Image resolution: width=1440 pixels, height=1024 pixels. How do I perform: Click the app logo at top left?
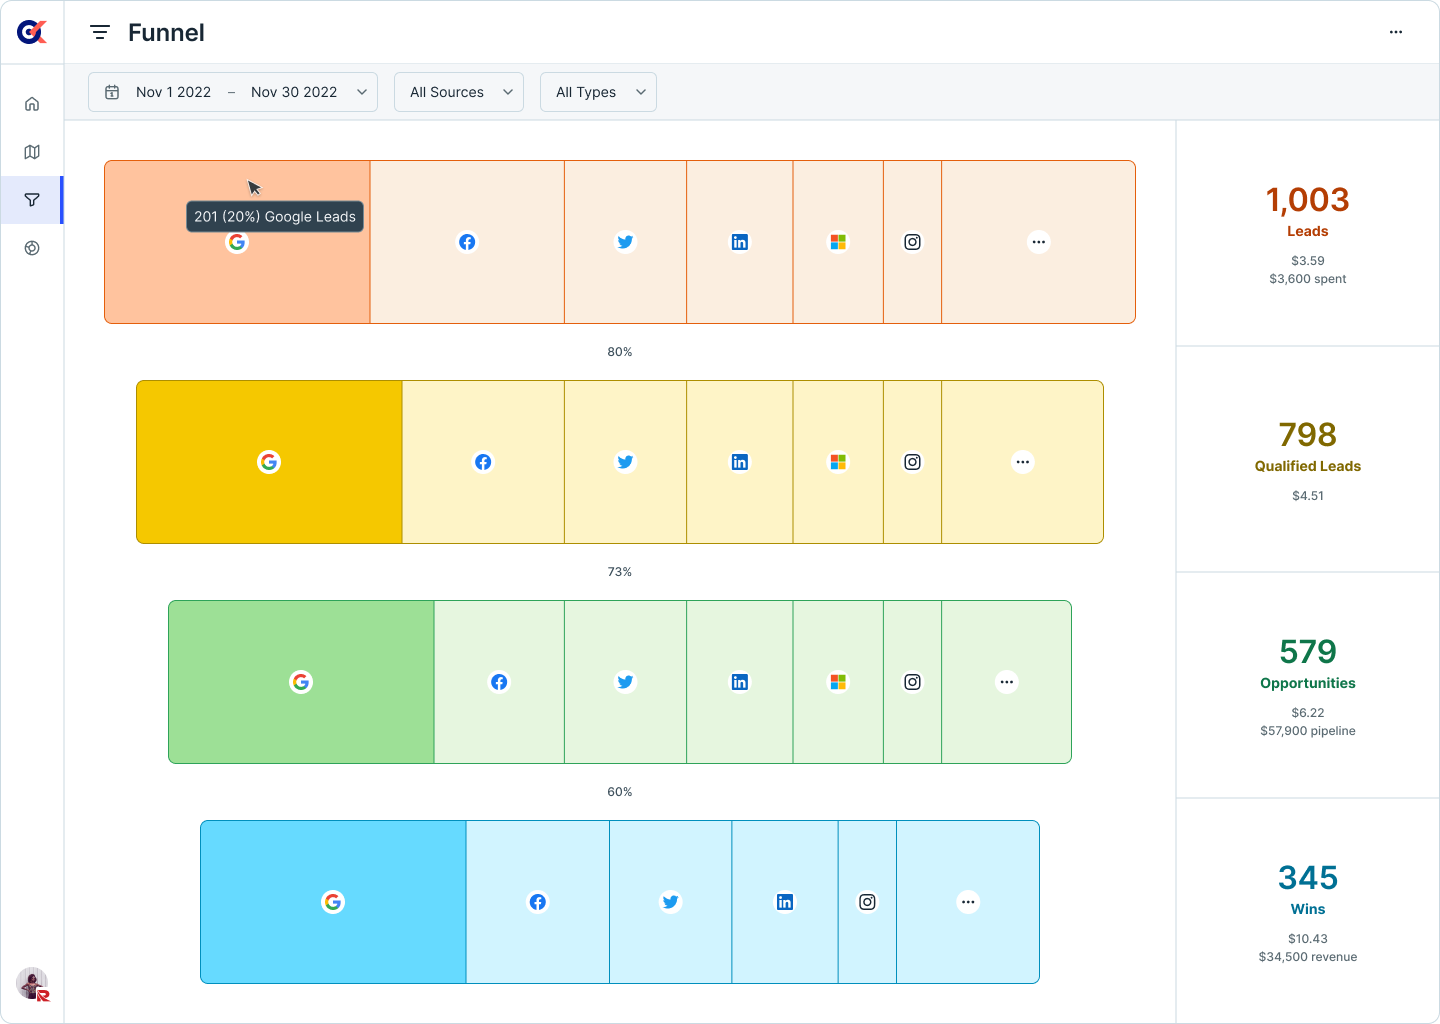click(x=32, y=33)
